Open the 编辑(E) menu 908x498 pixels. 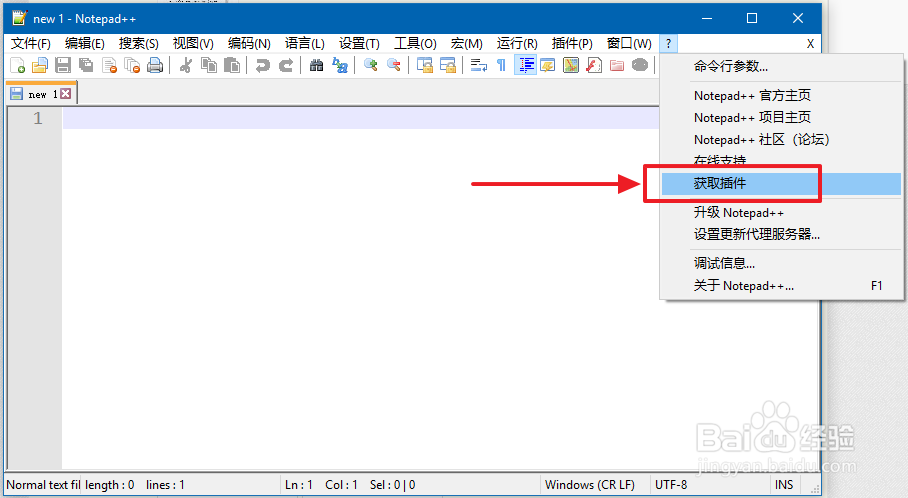(x=85, y=43)
